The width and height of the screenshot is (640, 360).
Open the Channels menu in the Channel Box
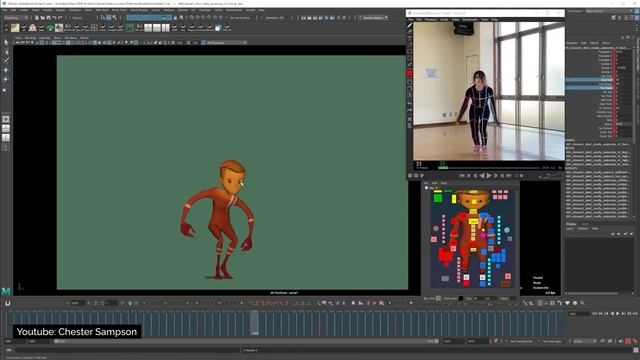[x=572, y=43]
